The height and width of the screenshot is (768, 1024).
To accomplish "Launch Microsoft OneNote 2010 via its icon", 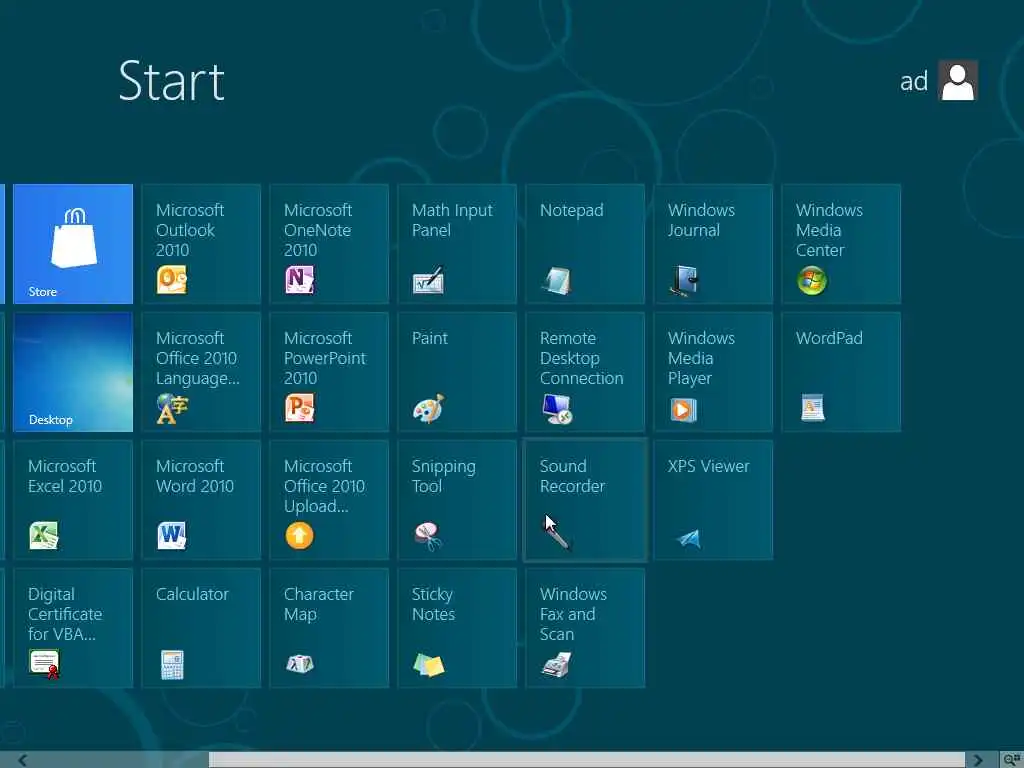I will pos(300,280).
